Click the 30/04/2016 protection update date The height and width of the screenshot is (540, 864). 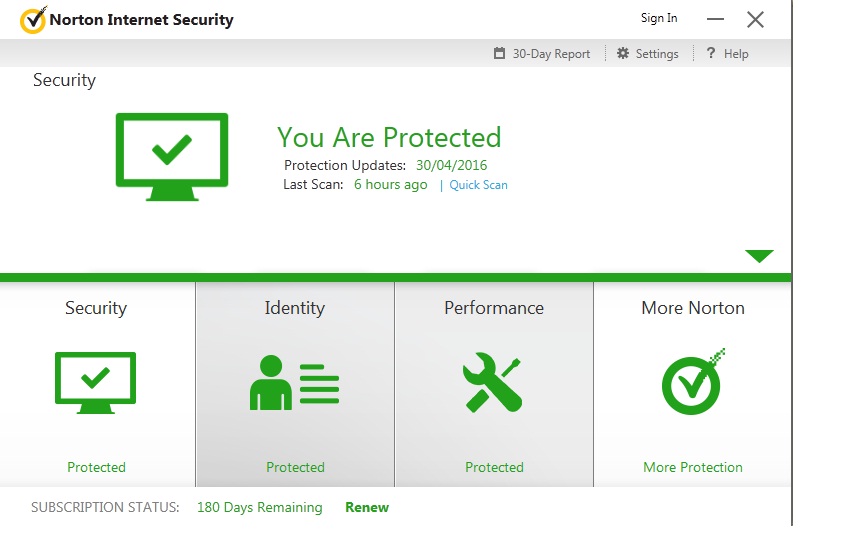[x=451, y=165]
